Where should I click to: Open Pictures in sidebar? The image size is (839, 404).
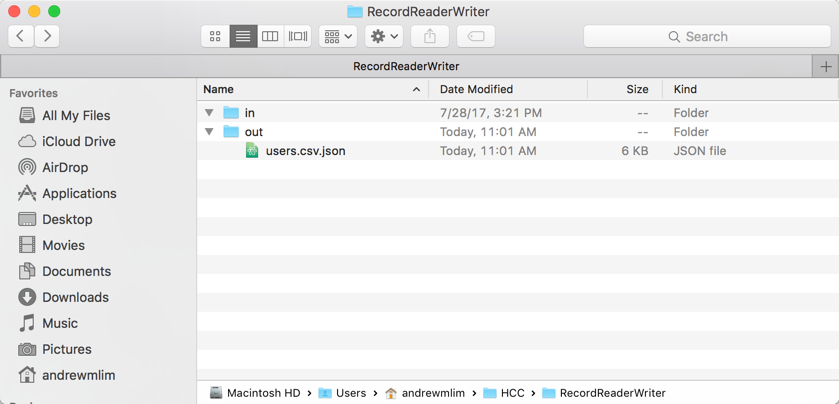coord(67,349)
